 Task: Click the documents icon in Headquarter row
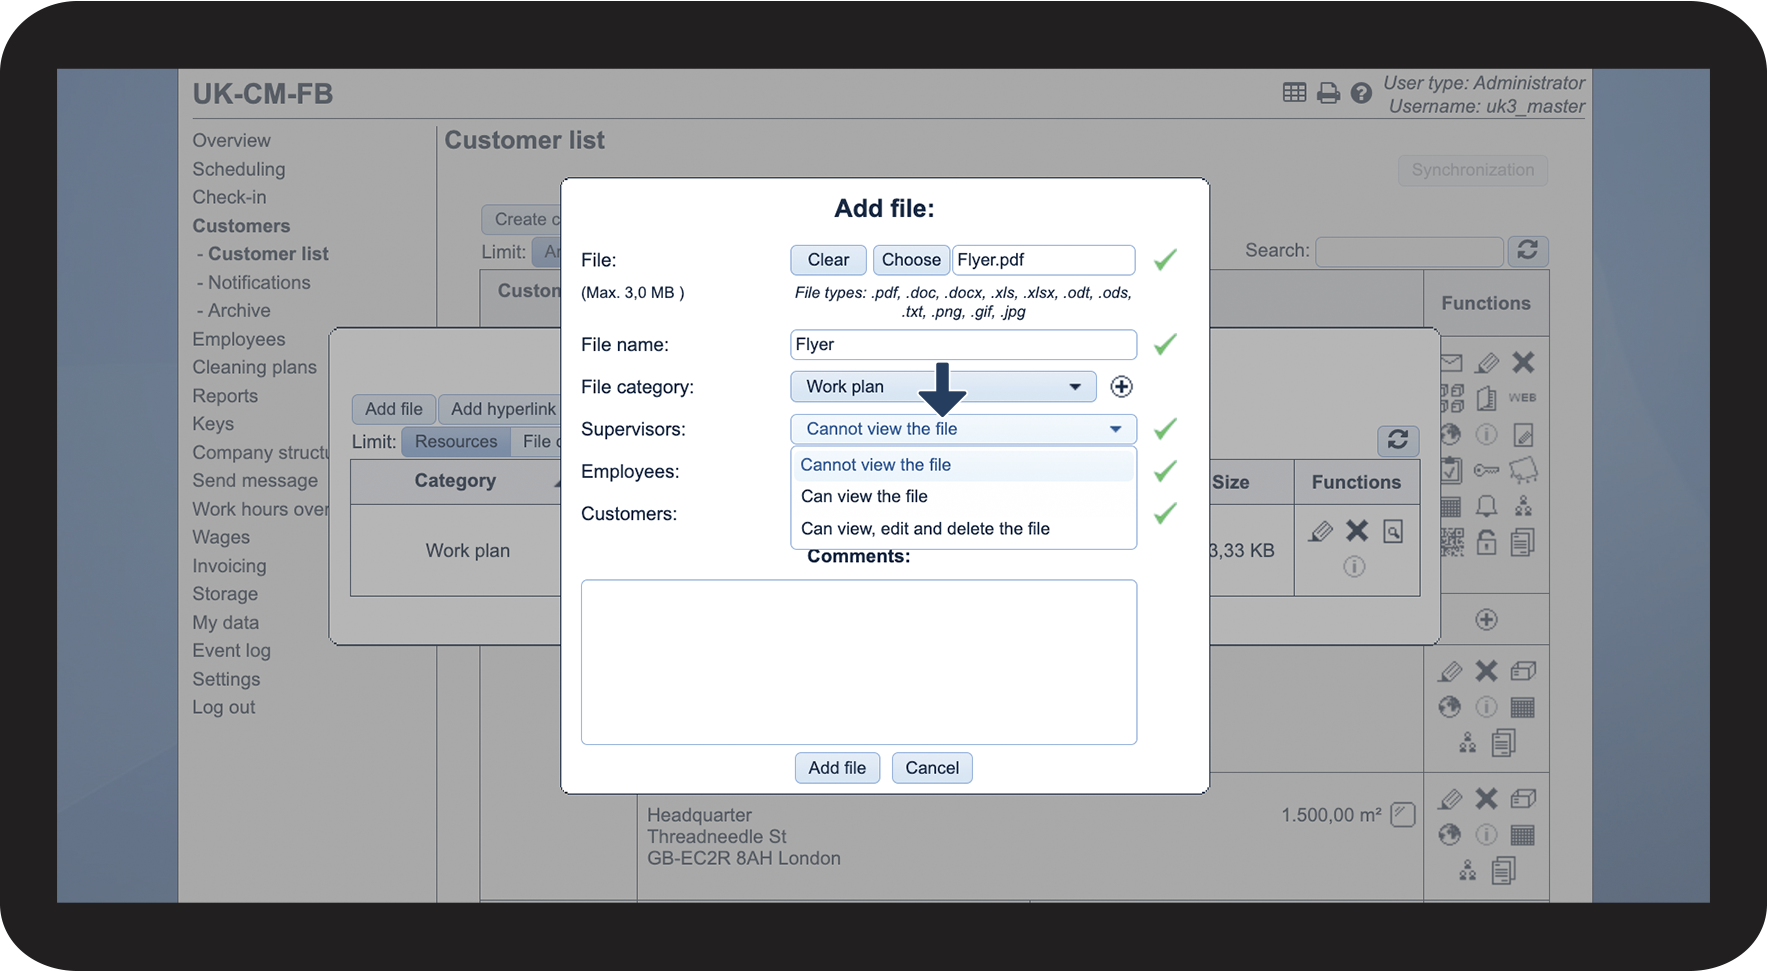(x=1504, y=871)
